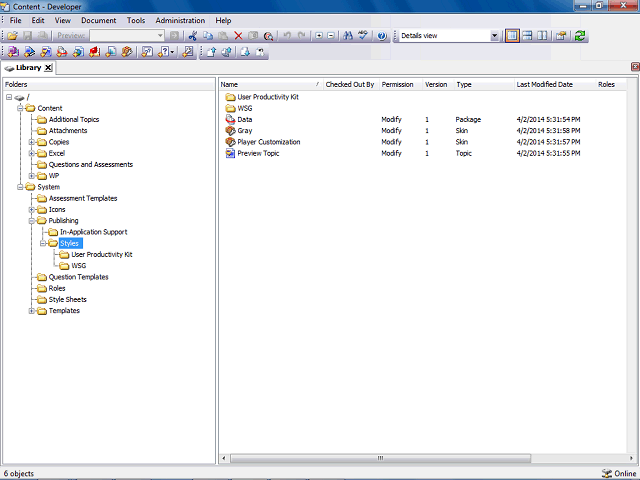This screenshot has height=480, width=640.
Task: Toggle the horizontal split layout button
Action: coord(527,36)
